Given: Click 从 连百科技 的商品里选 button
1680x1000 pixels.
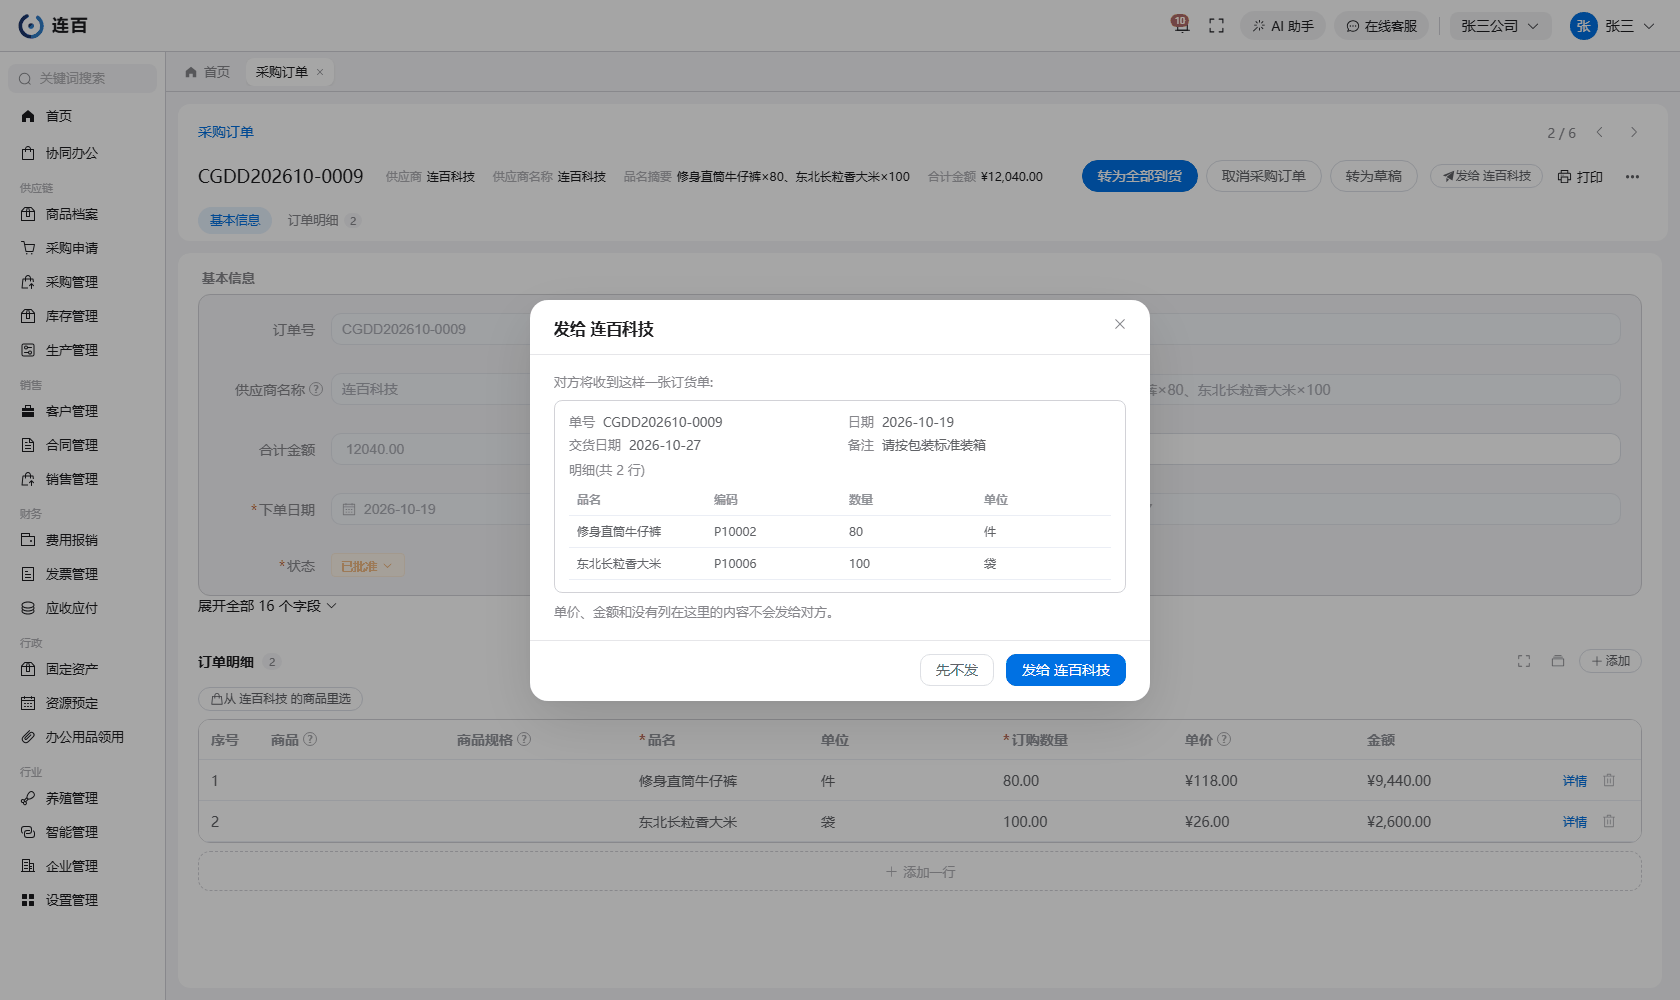Looking at the screenshot, I should coord(281,699).
